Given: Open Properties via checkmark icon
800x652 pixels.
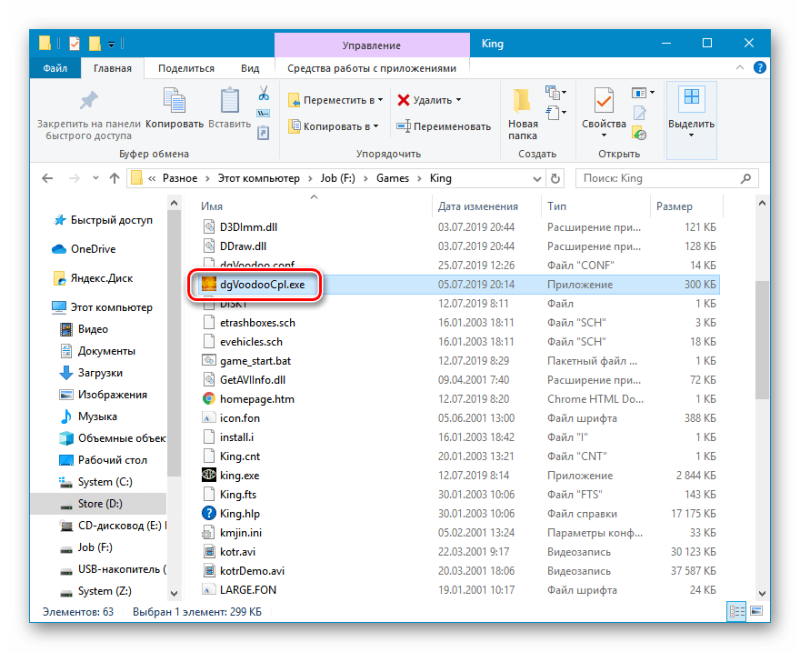Looking at the screenshot, I should [604, 100].
